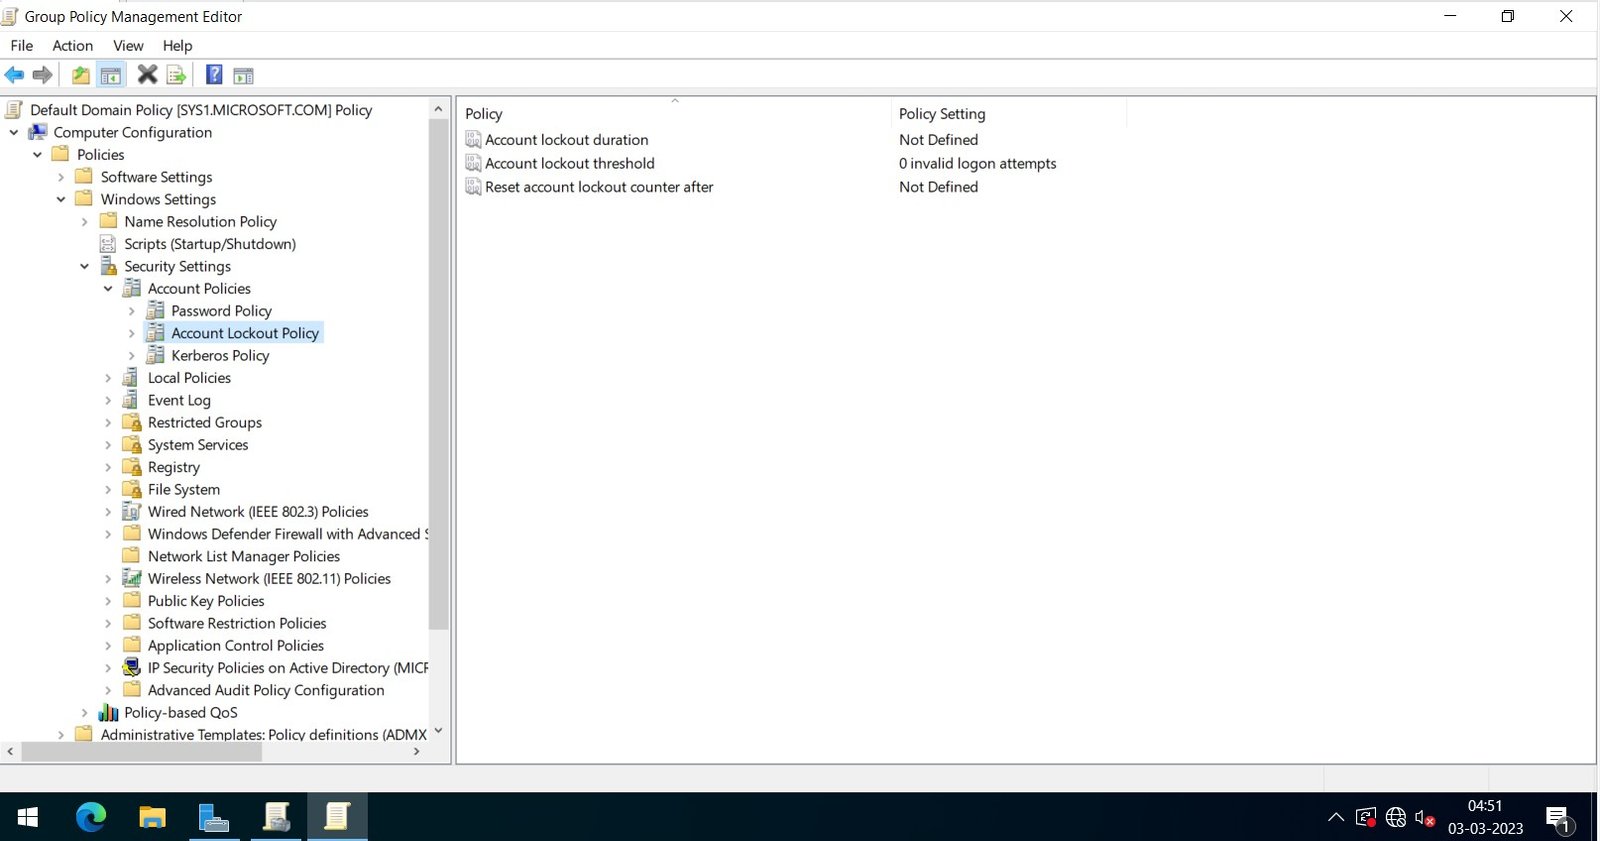Select Reset account lockout counter after
This screenshot has width=1600, height=841.
point(599,186)
